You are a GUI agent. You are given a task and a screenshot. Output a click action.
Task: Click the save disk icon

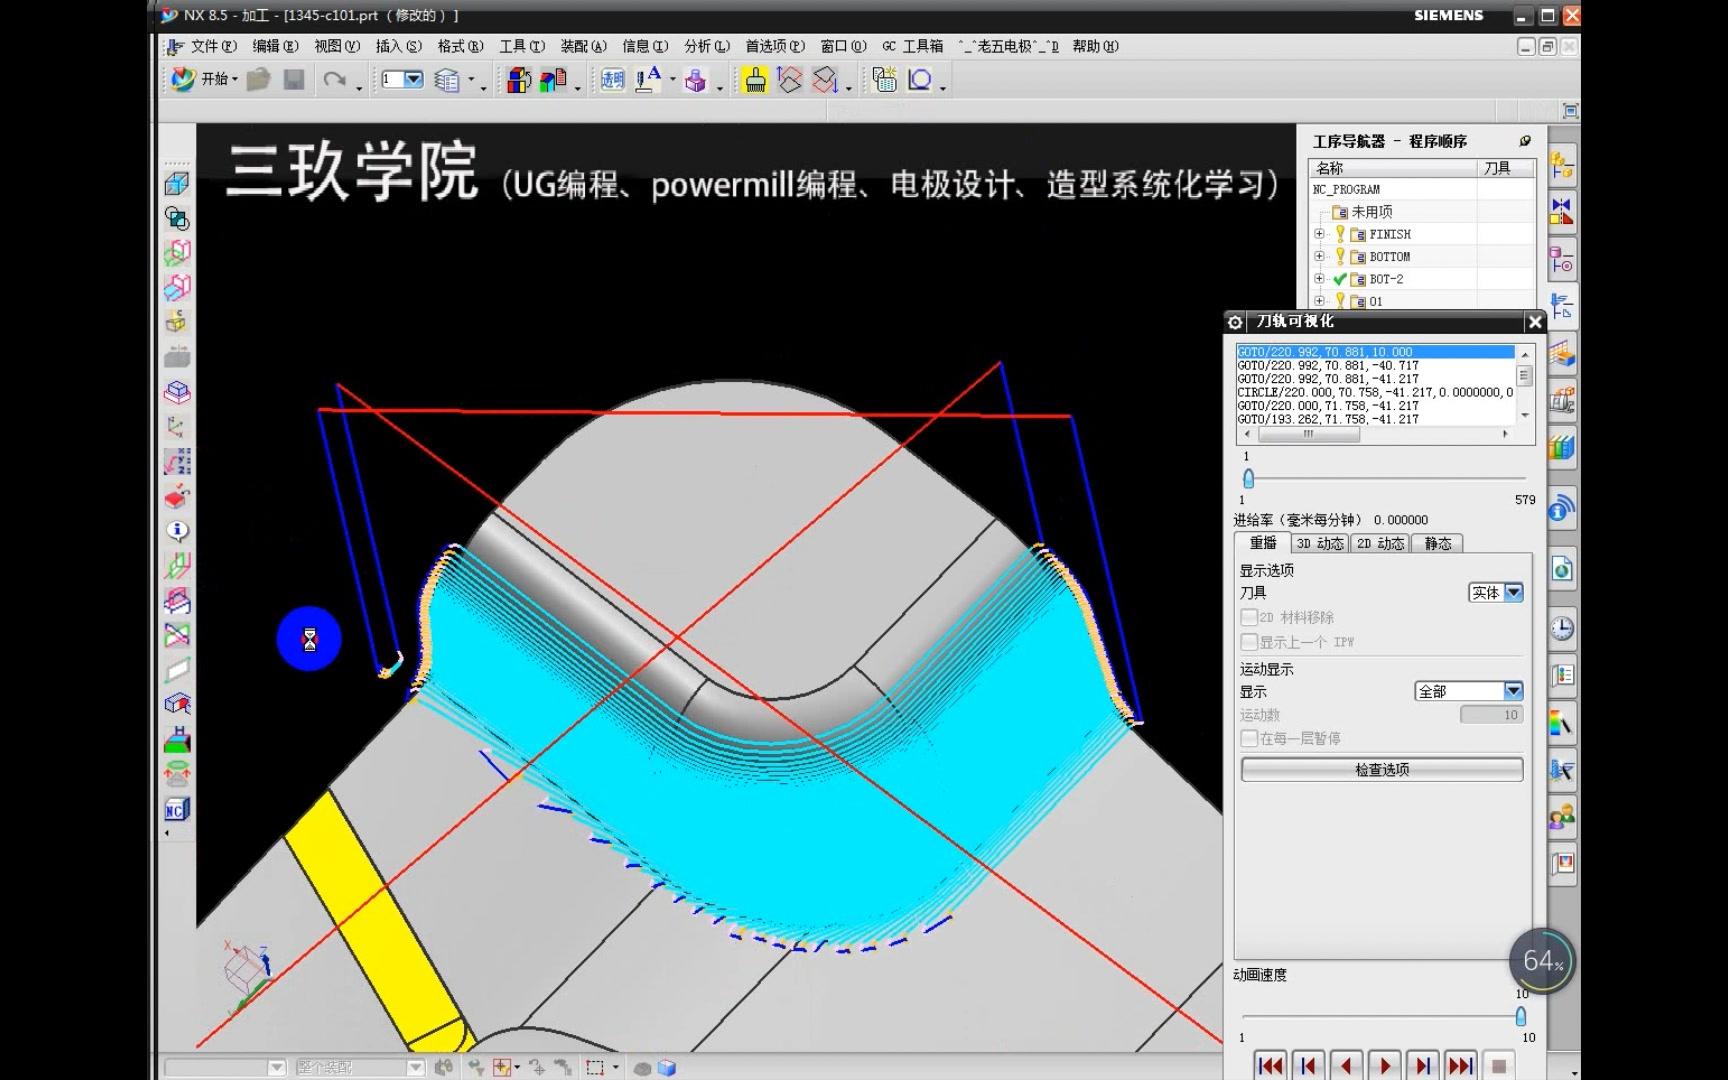(293, 79)
